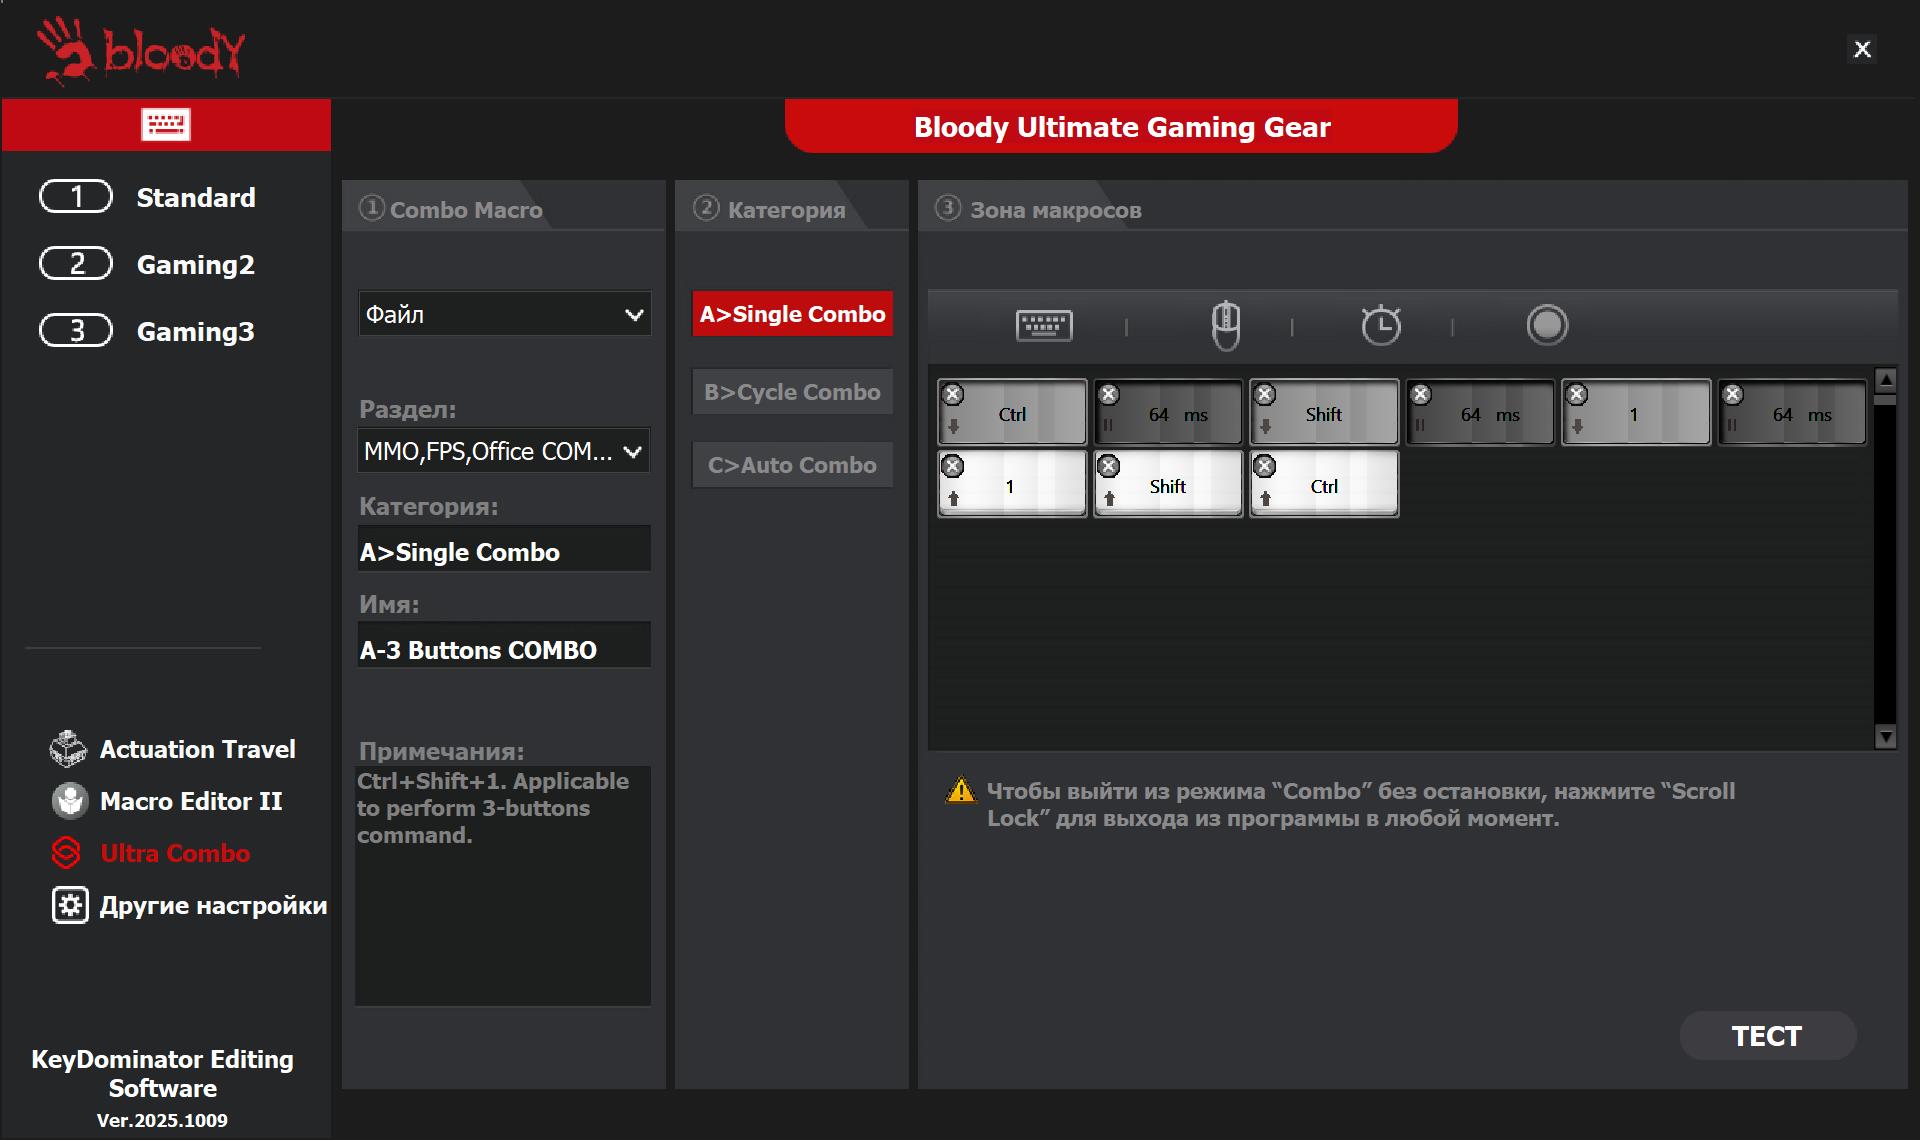Open the Файл dropdown menu
This screenshot has width=1920, height=1140.
505,314
